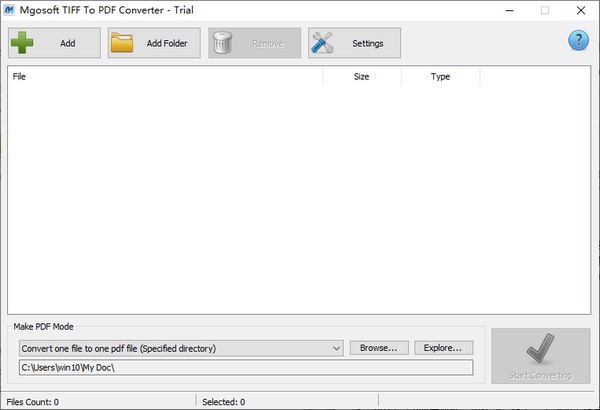This screenshot has width=600, height=410.
Task: Click the Mgosoft app icon in the title bar
Action: pyautogui.click(x=9, y=10)
